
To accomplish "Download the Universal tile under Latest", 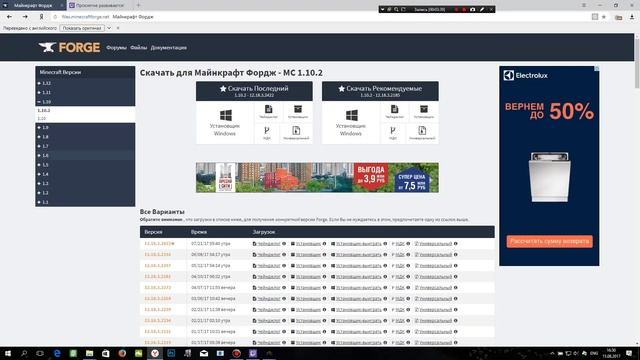I will pos(296,133).
